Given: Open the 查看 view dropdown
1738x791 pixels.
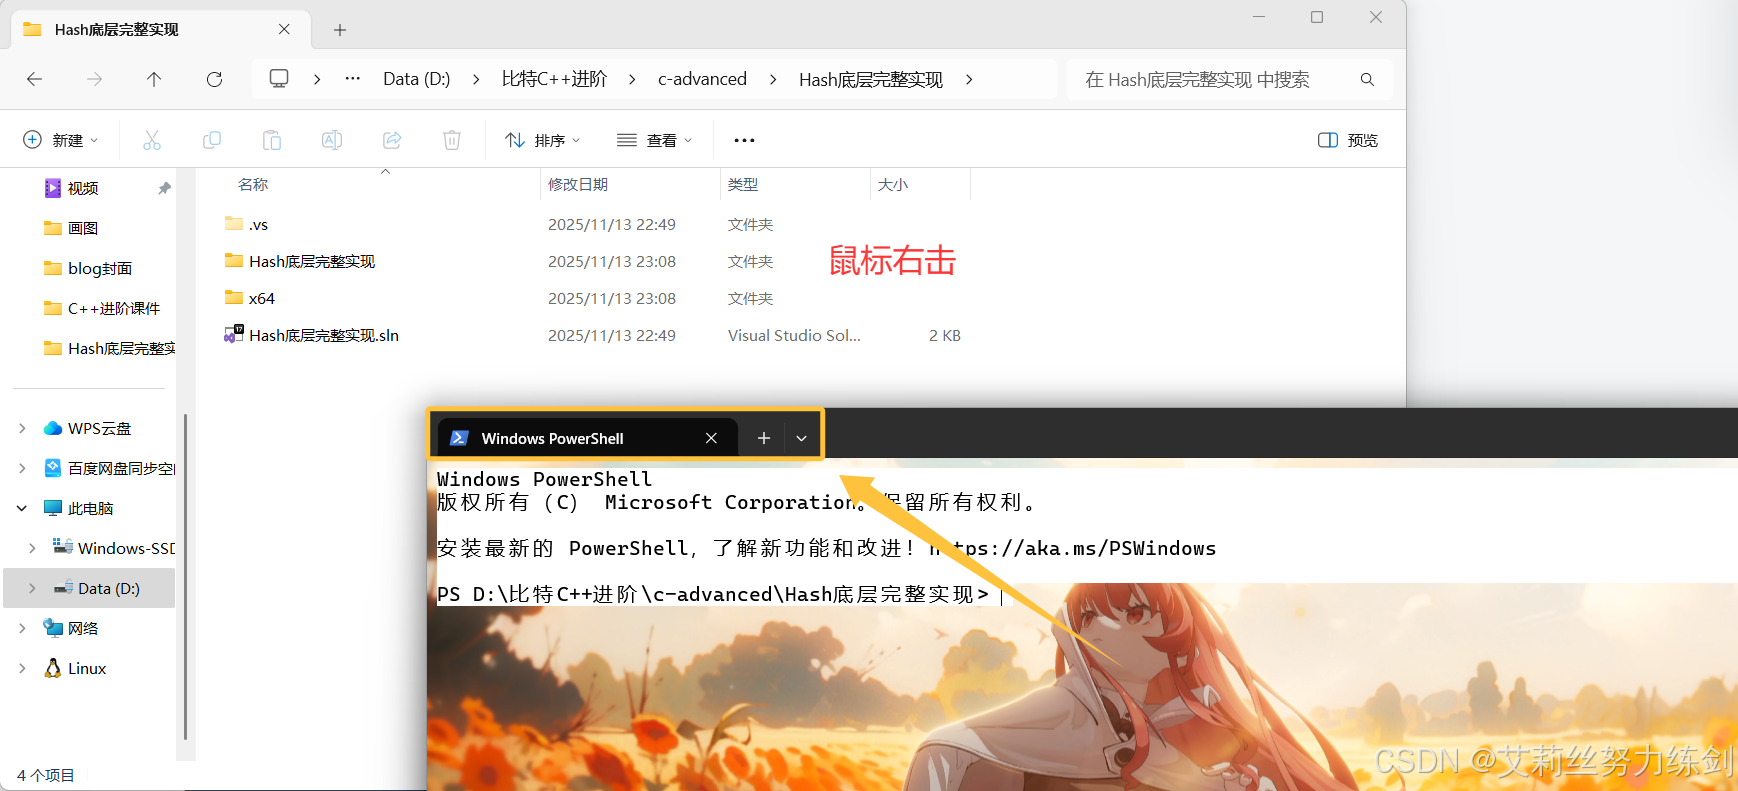Looking at the screenshot, I should pyautogui.click(x=654, y=140).
